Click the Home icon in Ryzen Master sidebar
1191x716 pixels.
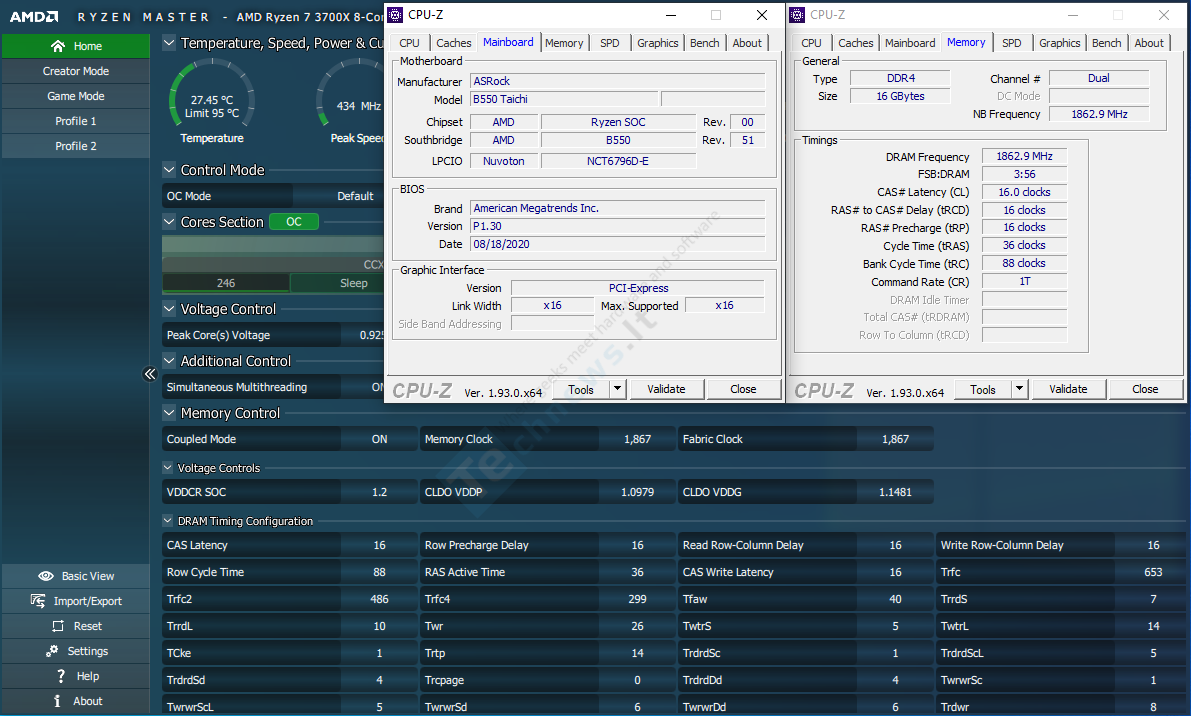[58, 46]
